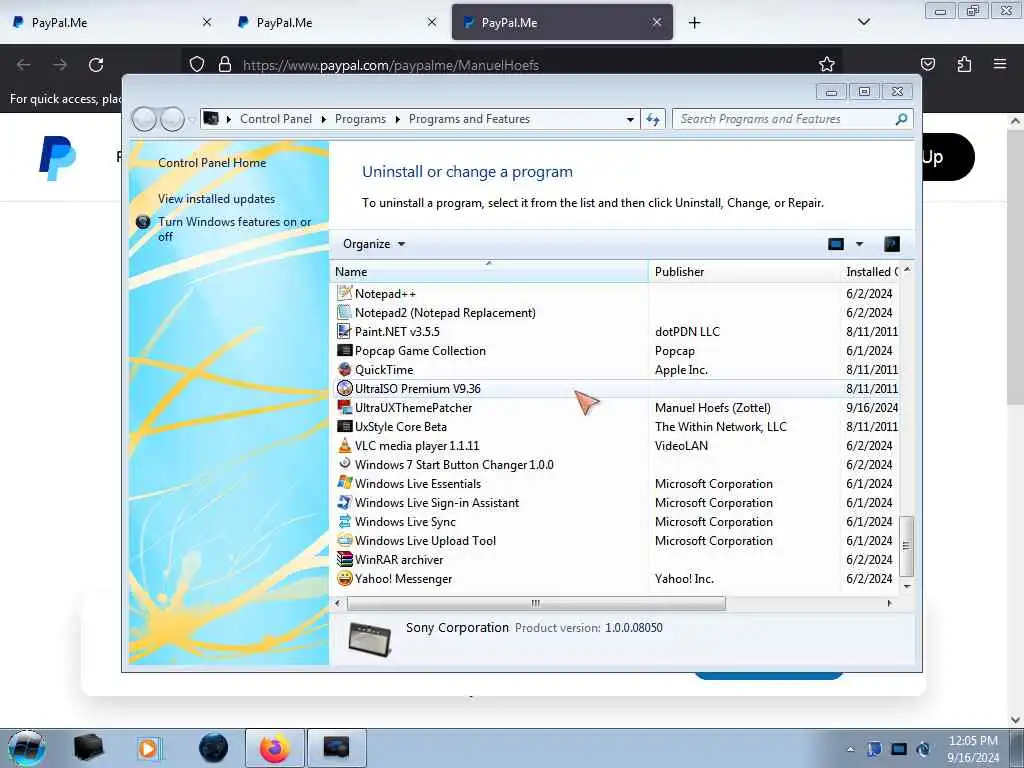Sort by the Publisher column header

pos(744,272)
